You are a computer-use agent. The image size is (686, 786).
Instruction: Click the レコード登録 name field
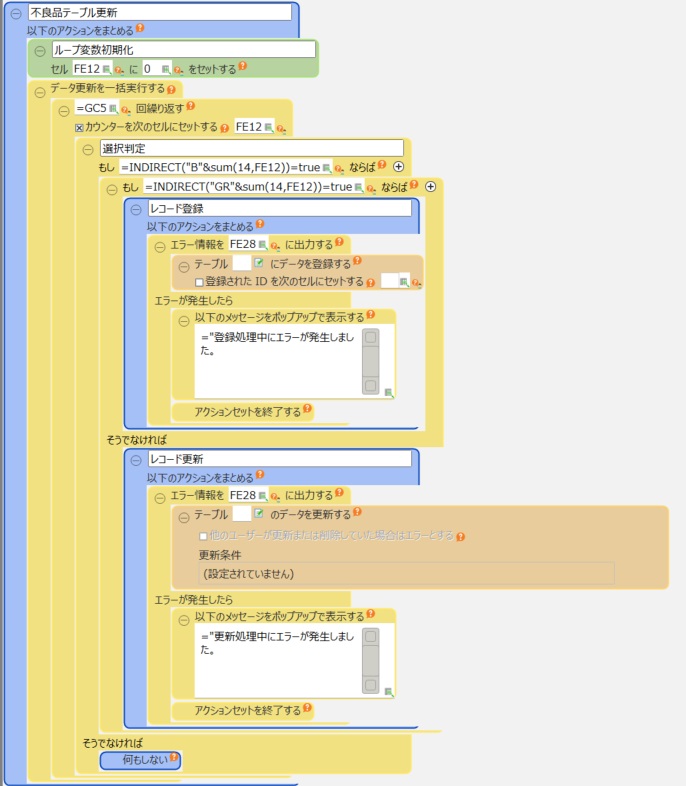pyautogui.click(x=278, y=208)
